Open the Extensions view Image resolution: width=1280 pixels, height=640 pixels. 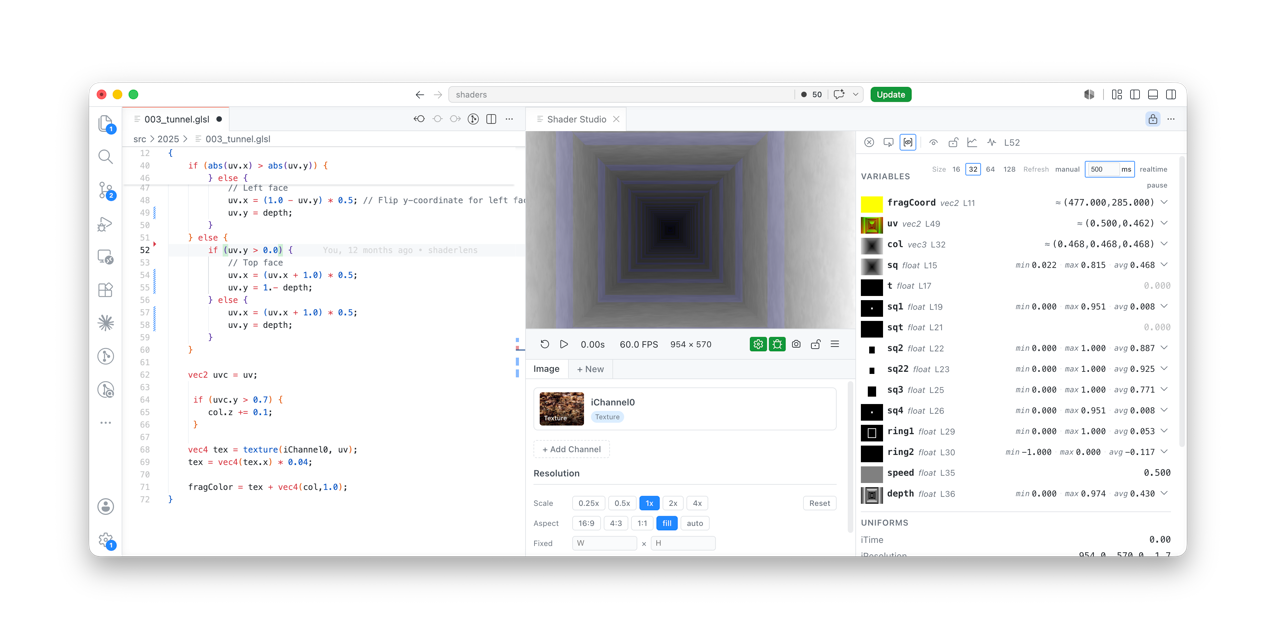coord(106,290)
